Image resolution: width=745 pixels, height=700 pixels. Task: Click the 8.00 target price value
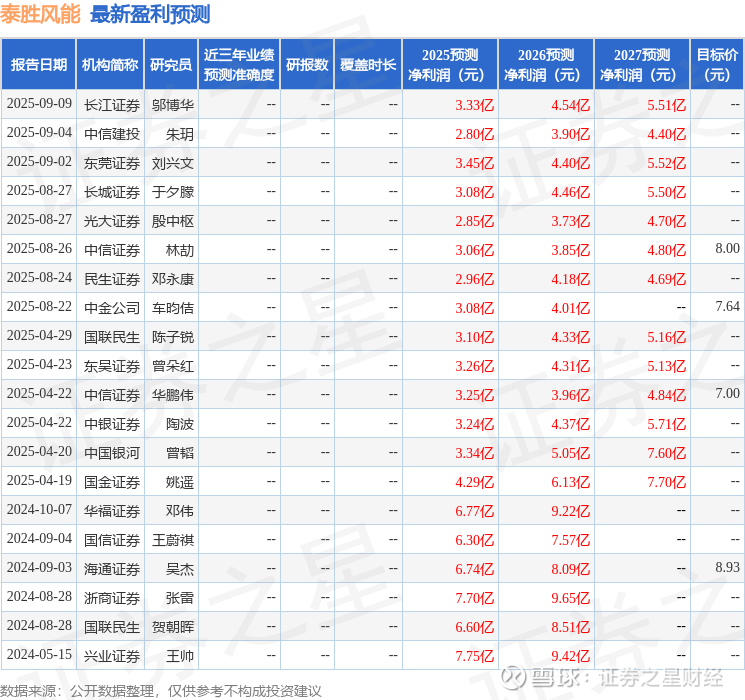coord(727,248)
